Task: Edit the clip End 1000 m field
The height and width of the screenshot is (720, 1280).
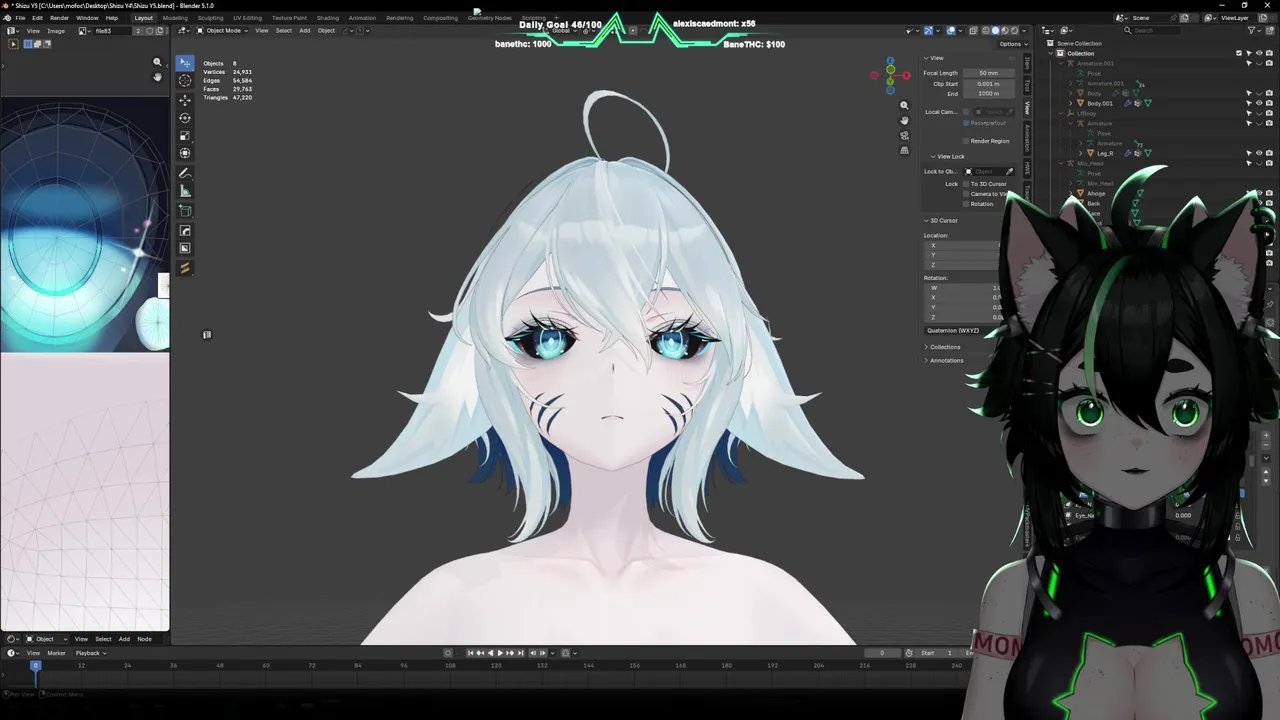Action: [988, 94]
